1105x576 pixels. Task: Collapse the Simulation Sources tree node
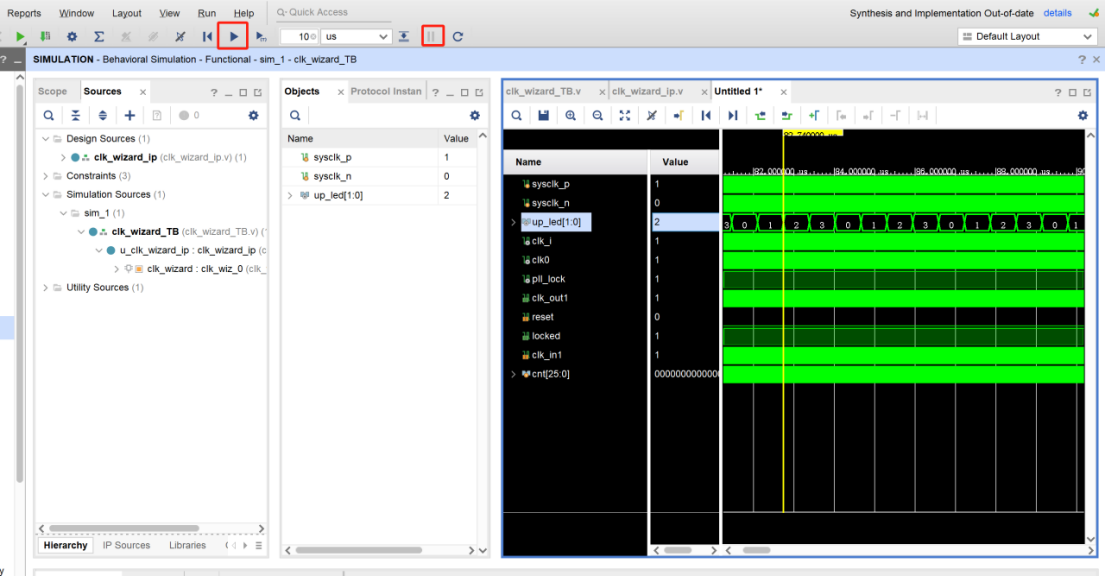(x=46, y=195)
